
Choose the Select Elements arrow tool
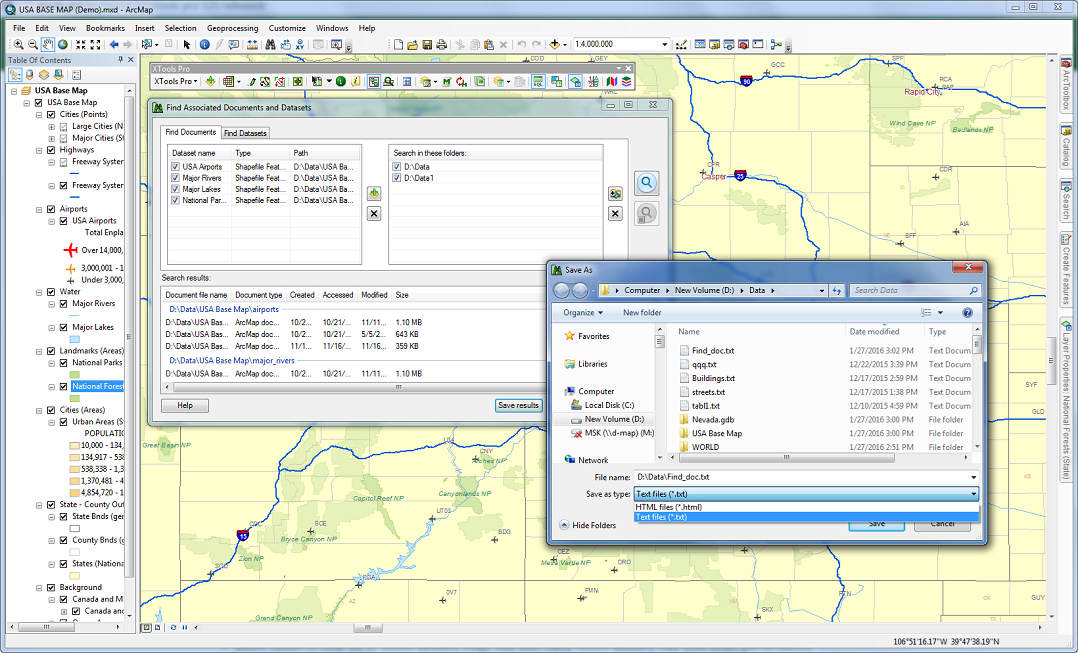click(x=186, y=45)
